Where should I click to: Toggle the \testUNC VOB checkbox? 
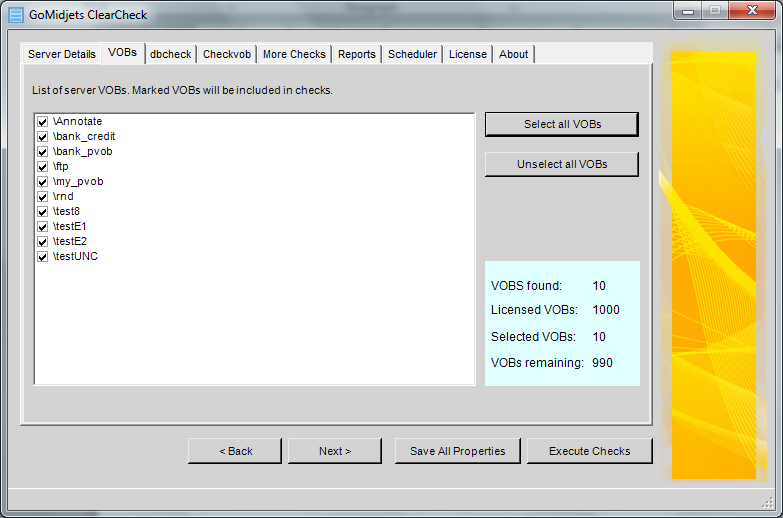pyautogui.click(x=43, y=257)
